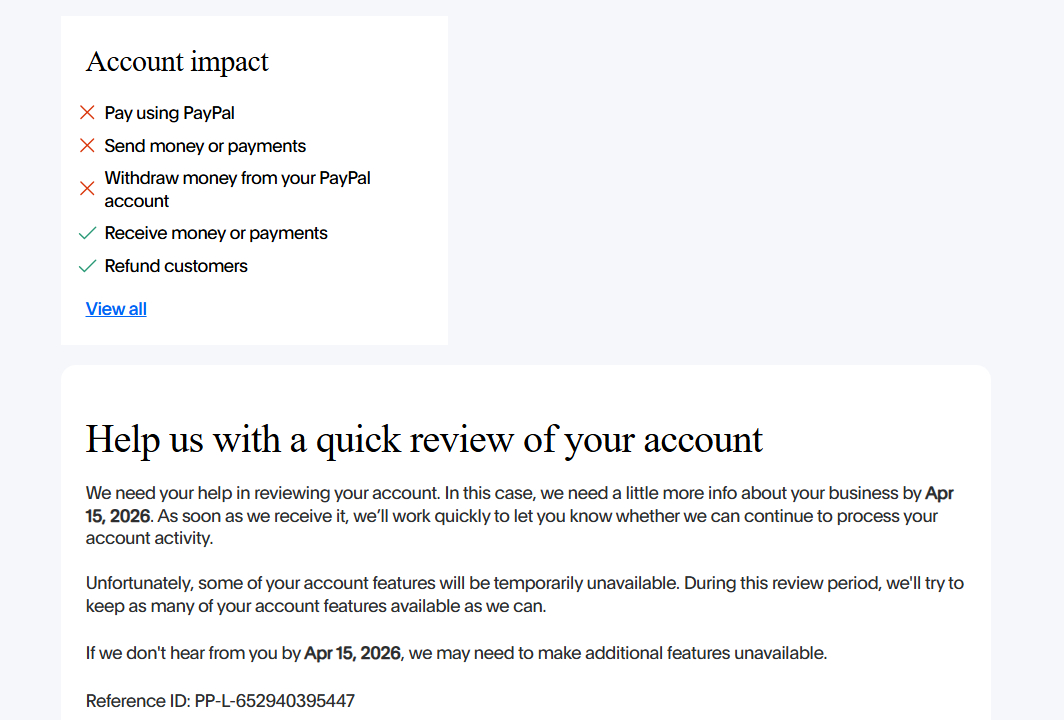Click bold Apr 15, 2026 in the last sentence
1064x720 pixels.
(x=353, y=654)
